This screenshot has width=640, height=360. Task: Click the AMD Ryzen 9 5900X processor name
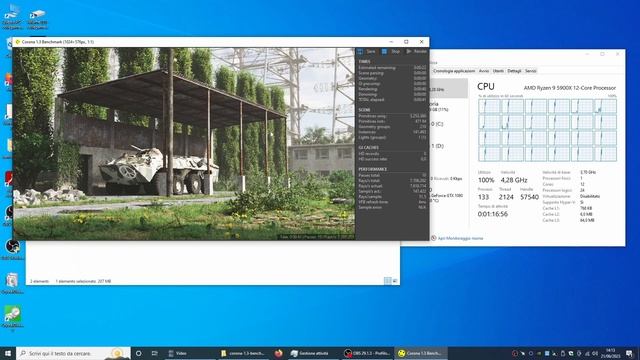pyautogui.click(x=570, y=88)
